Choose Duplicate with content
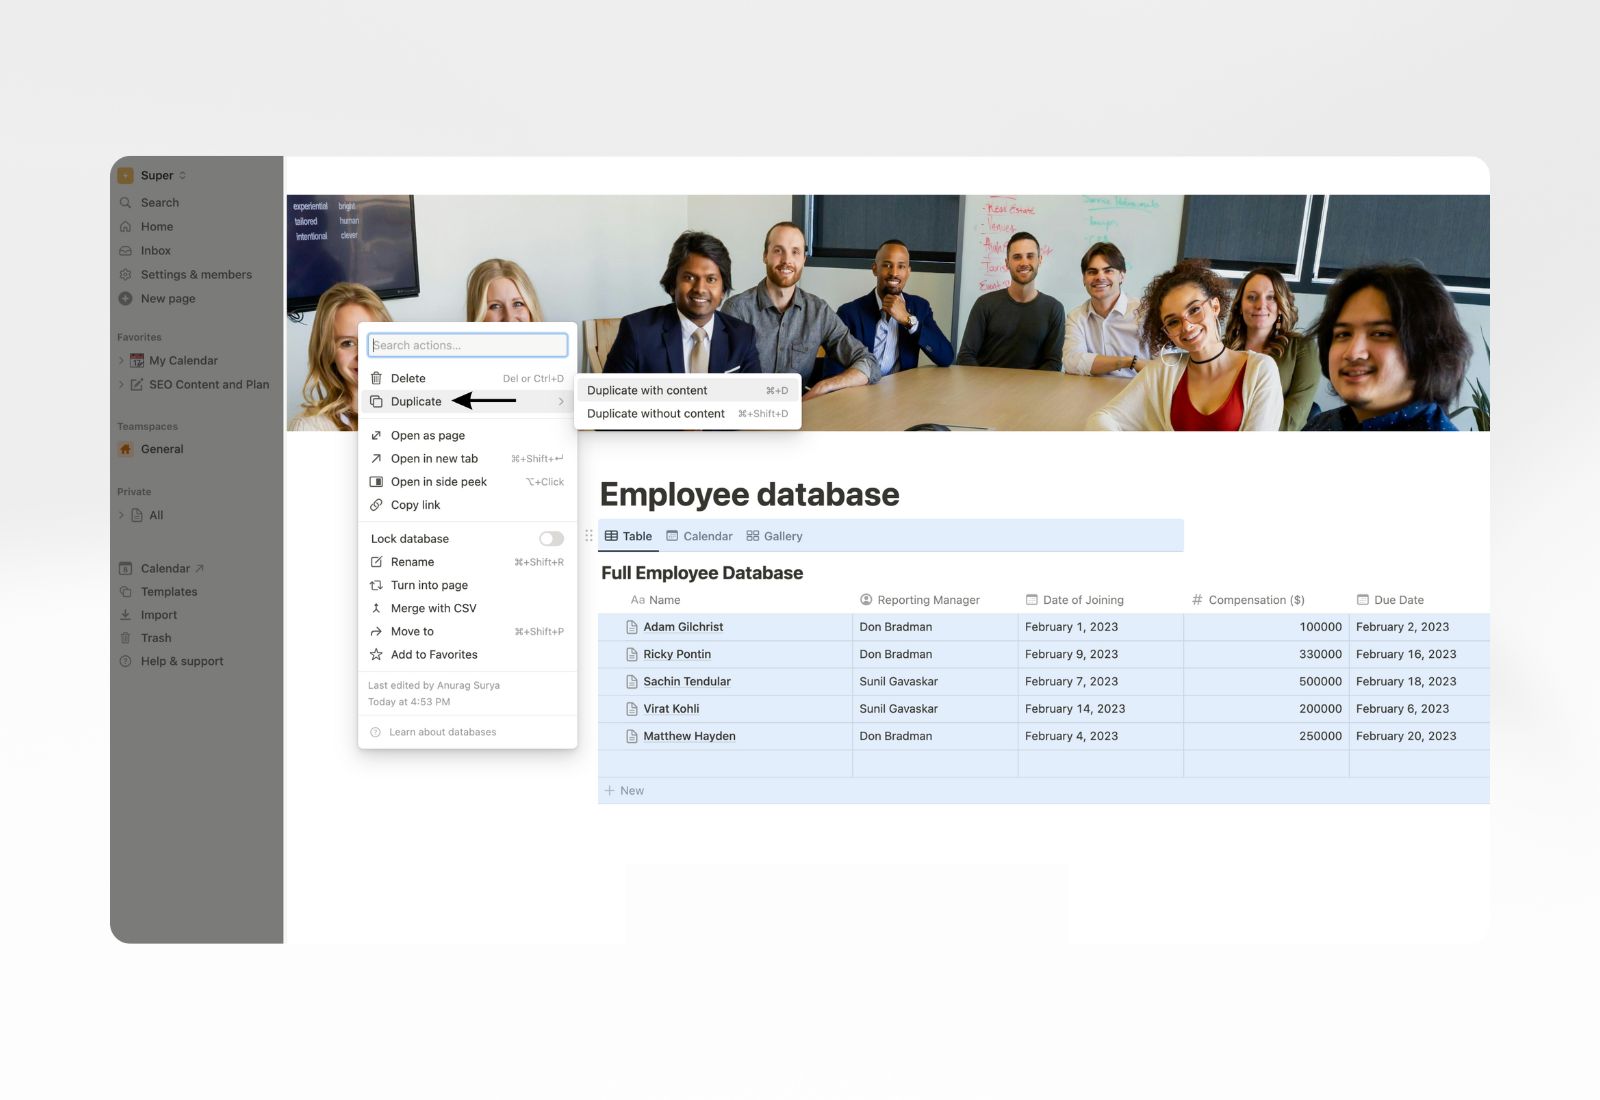Screen dimensions: 1600x1100 tap(687, 390)
